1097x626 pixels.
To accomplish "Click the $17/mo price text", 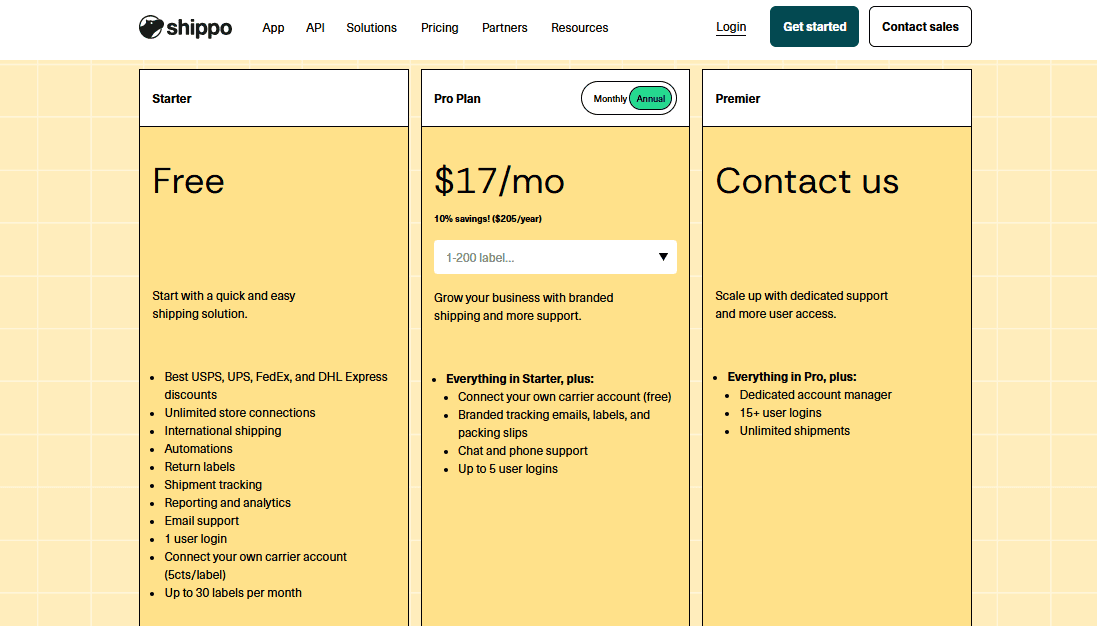I will [x=499, y=181].
